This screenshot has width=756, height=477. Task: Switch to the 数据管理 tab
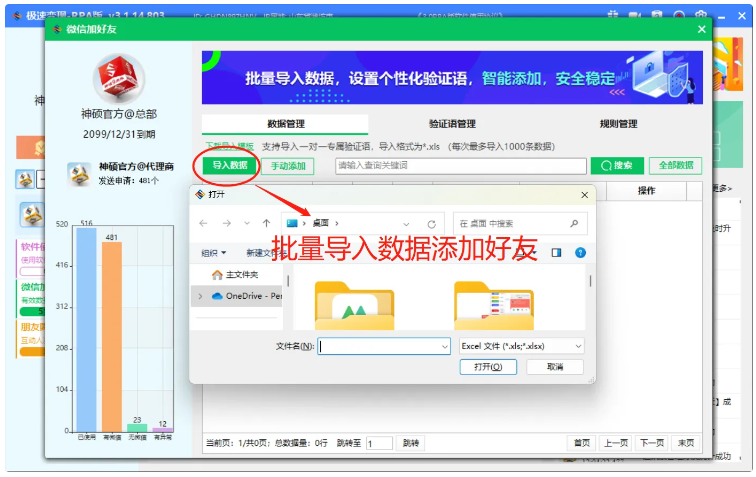click(285, 124)
